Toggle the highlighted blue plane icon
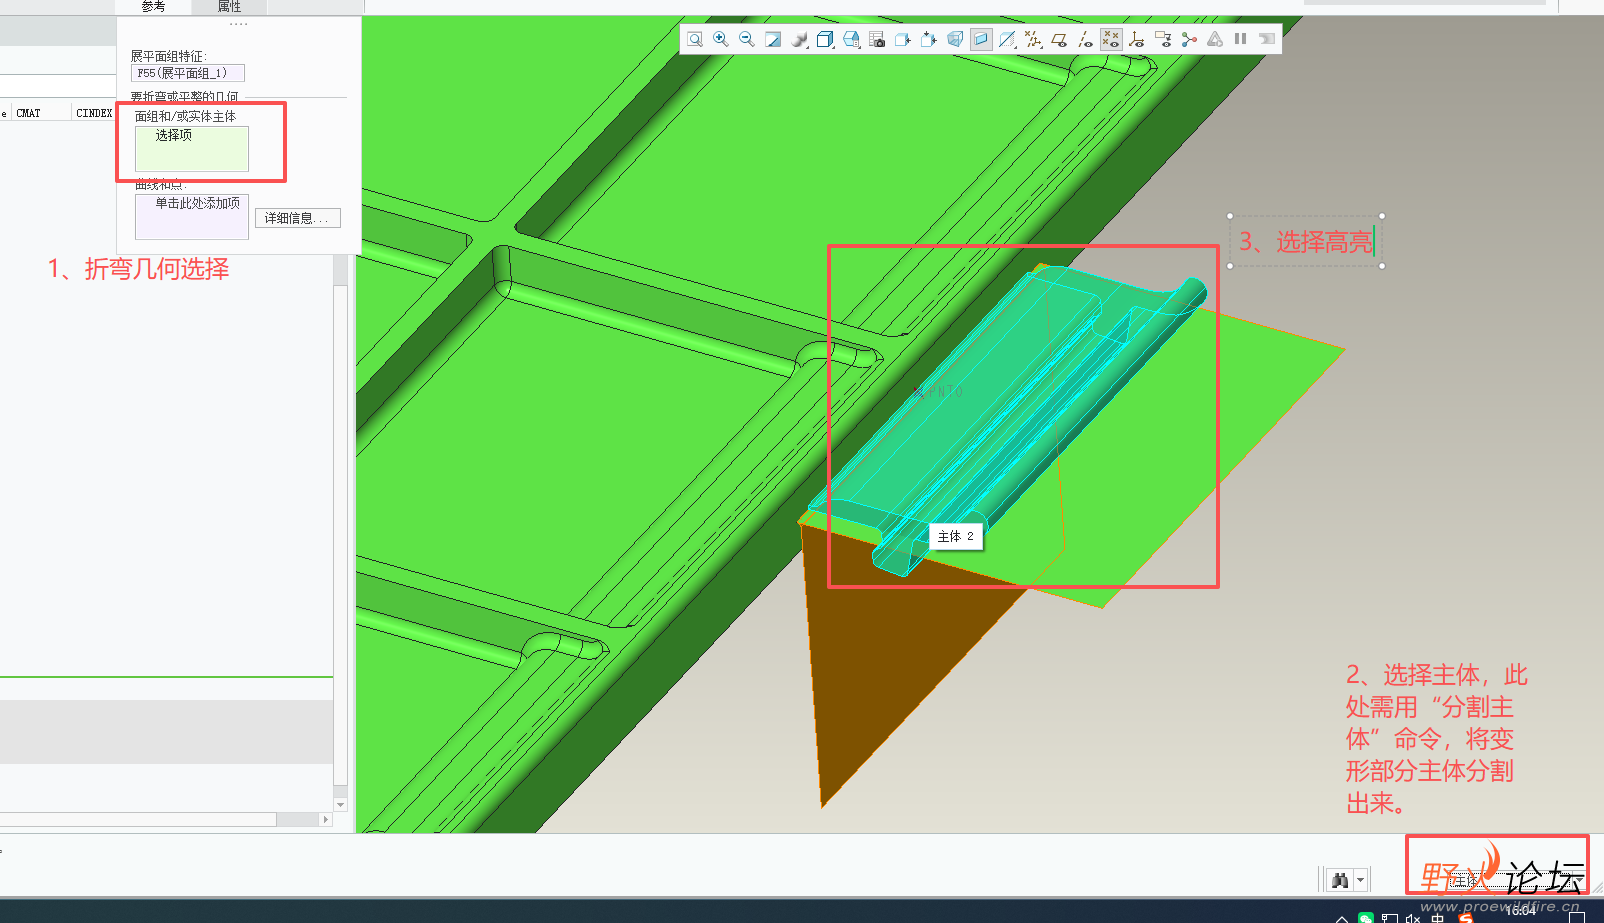1604x923 pixels. [981, 39]
